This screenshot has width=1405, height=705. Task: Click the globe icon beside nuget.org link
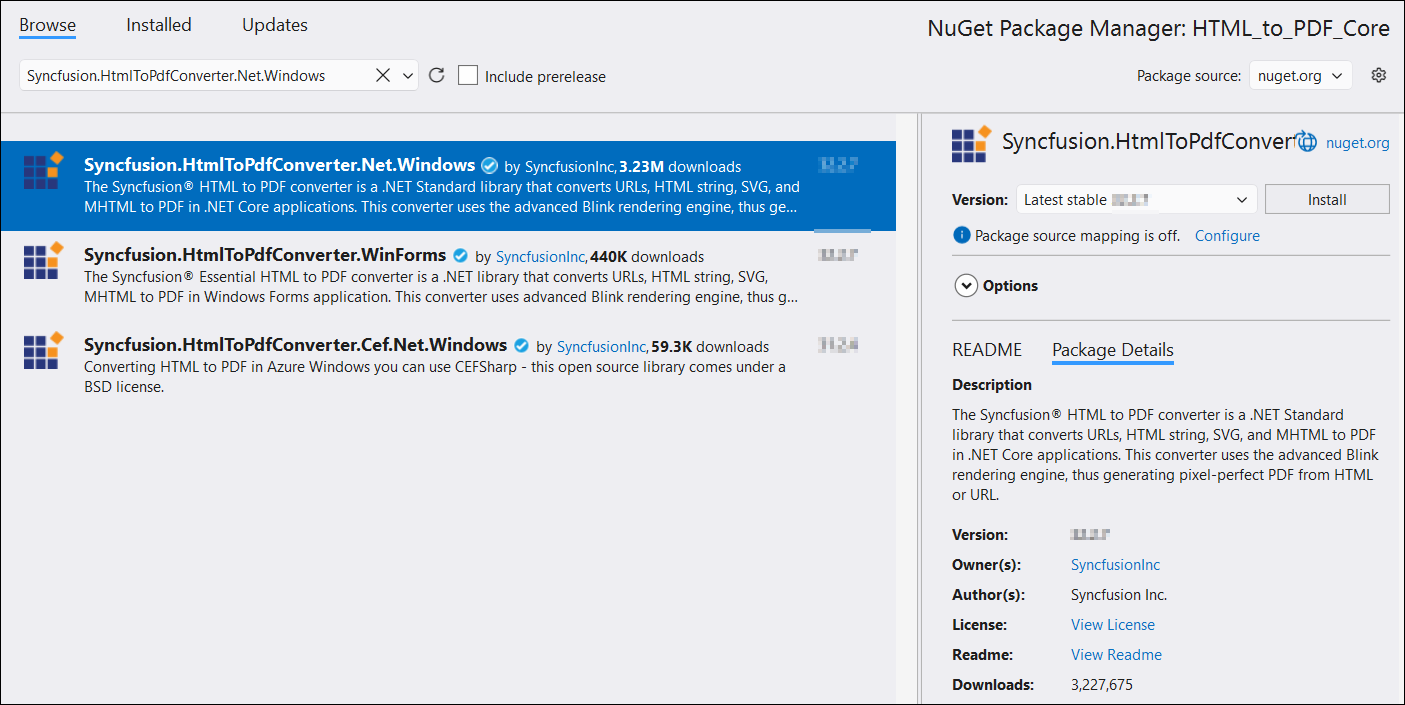pyautogui.click(x=1306, y=143)
